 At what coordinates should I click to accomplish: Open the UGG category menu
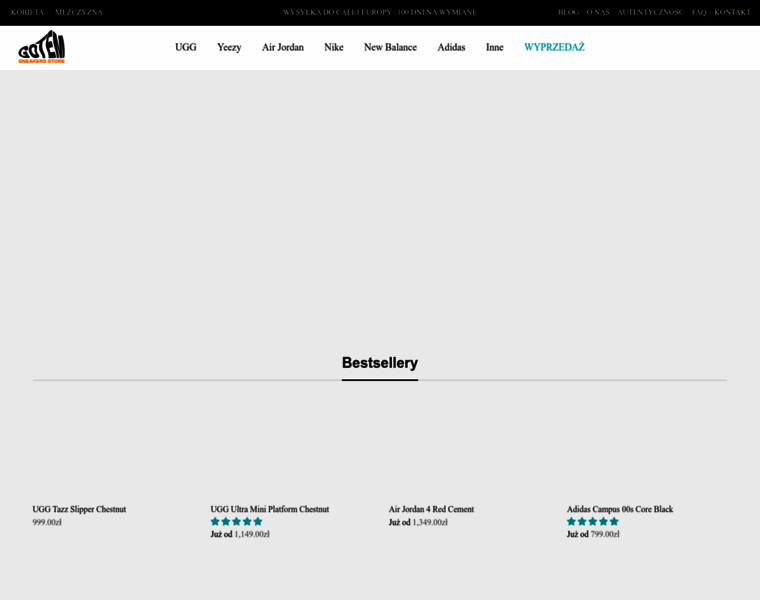(186, 47)
